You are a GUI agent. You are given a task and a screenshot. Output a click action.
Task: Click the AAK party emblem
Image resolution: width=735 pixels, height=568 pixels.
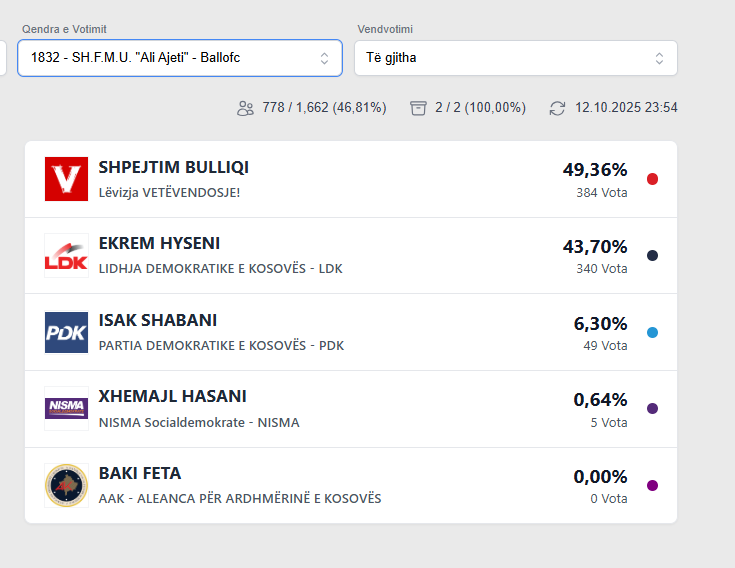coord(66,485)
